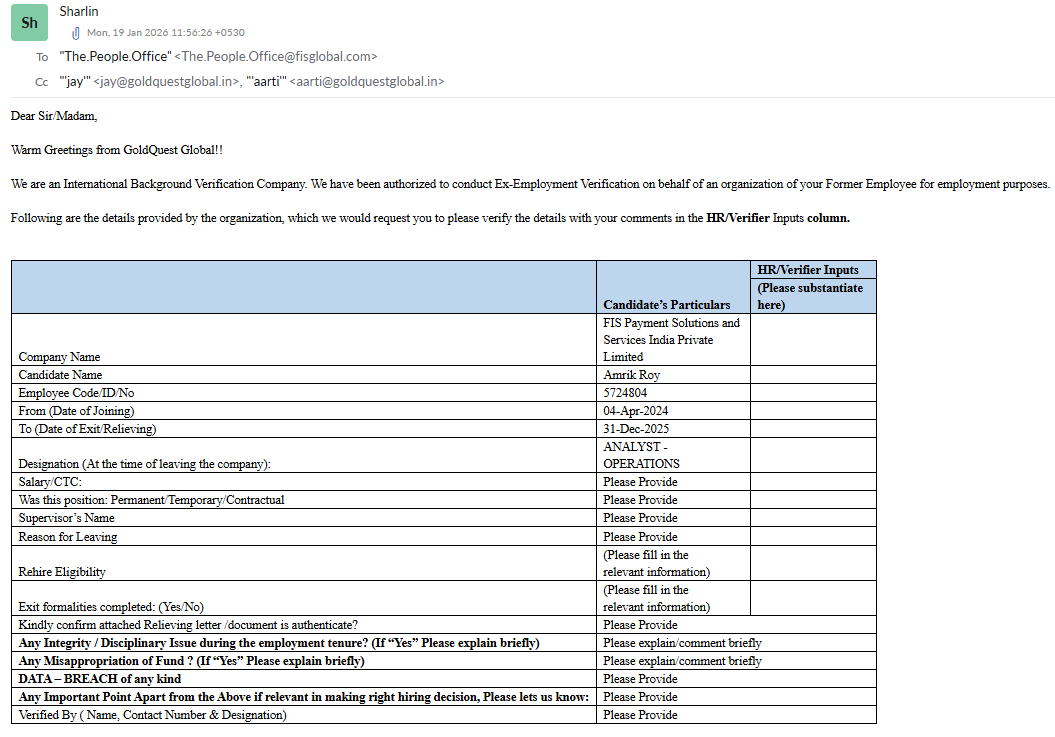Click relieving date 31-Dec-2025
This screenshot has width=1055, height=737.
(636, 429)
